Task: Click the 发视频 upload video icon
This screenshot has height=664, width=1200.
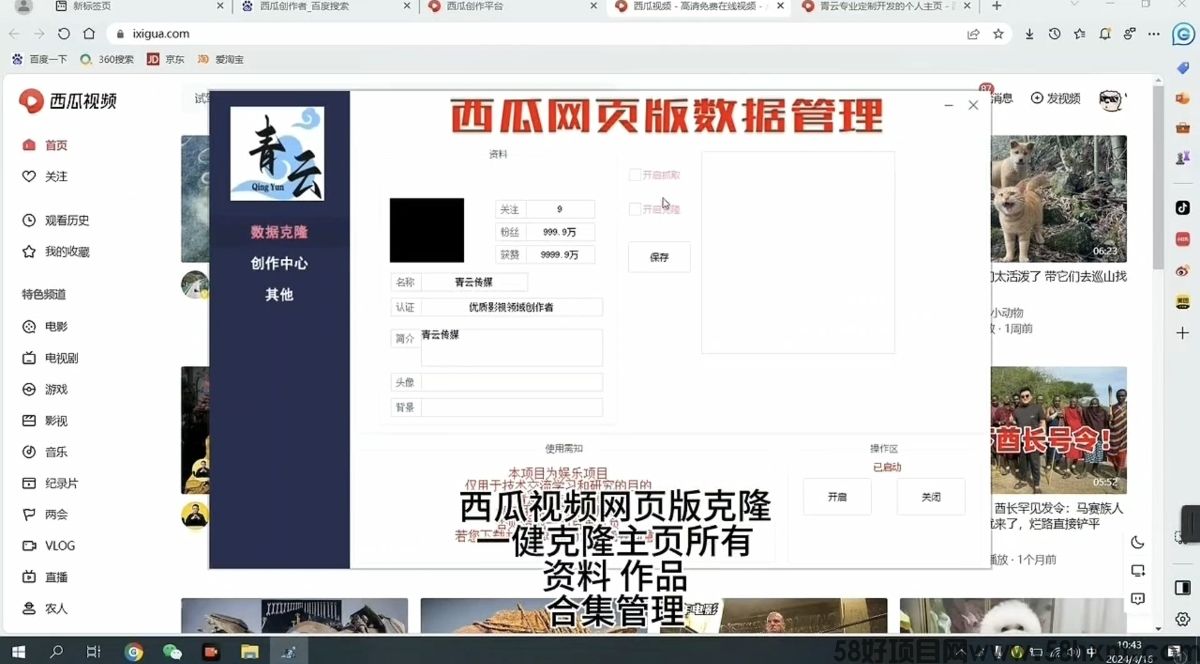Action: 1055,98
